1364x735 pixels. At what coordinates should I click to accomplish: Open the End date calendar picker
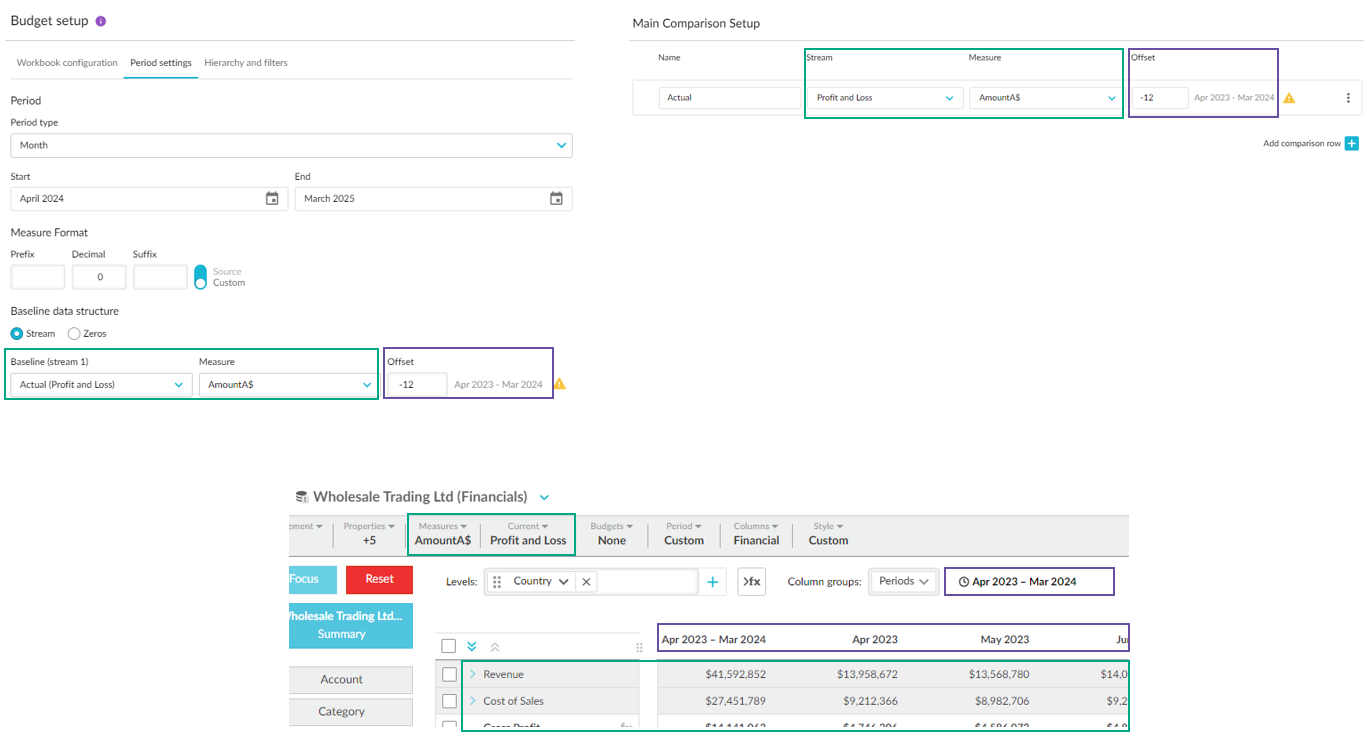click(556, 199)
